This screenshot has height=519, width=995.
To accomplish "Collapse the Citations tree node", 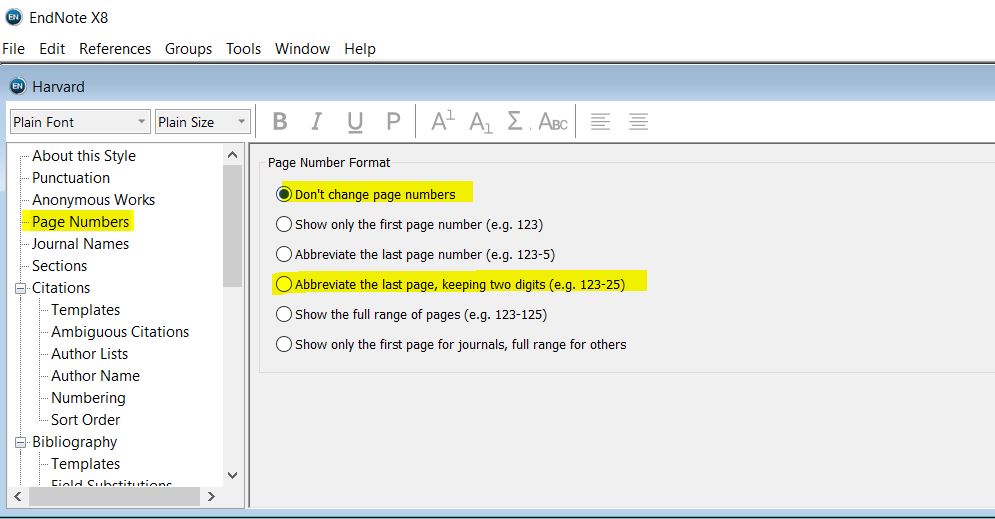I will [x=20, y=288].
